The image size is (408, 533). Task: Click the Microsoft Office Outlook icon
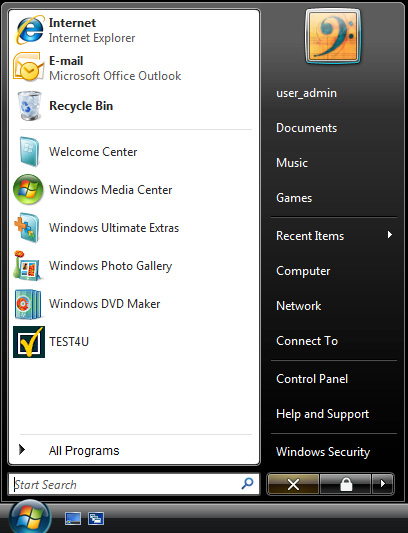pyautogui.click(x=29, y=67)
